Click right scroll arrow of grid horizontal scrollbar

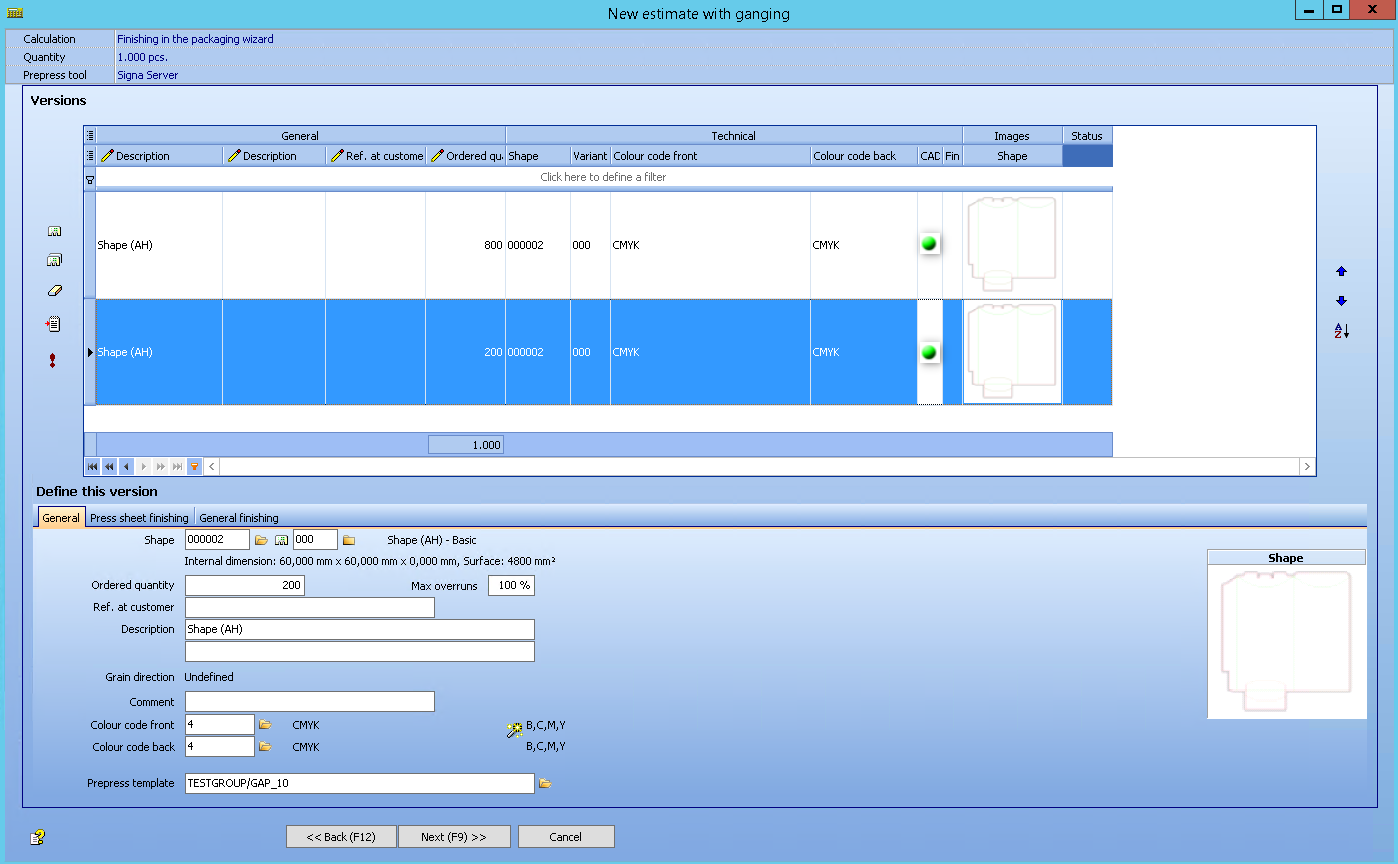coord(1307,467)
